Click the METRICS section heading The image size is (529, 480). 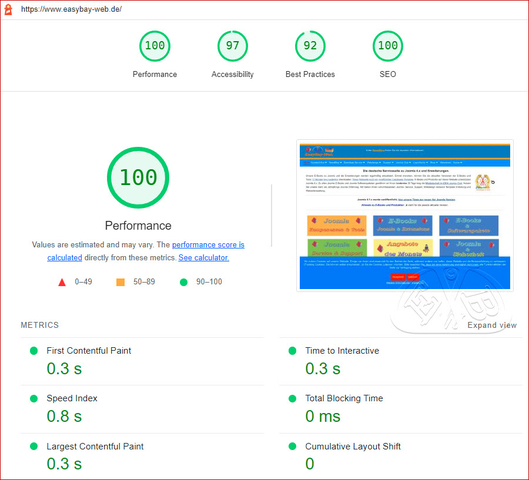tap(40, 325)
